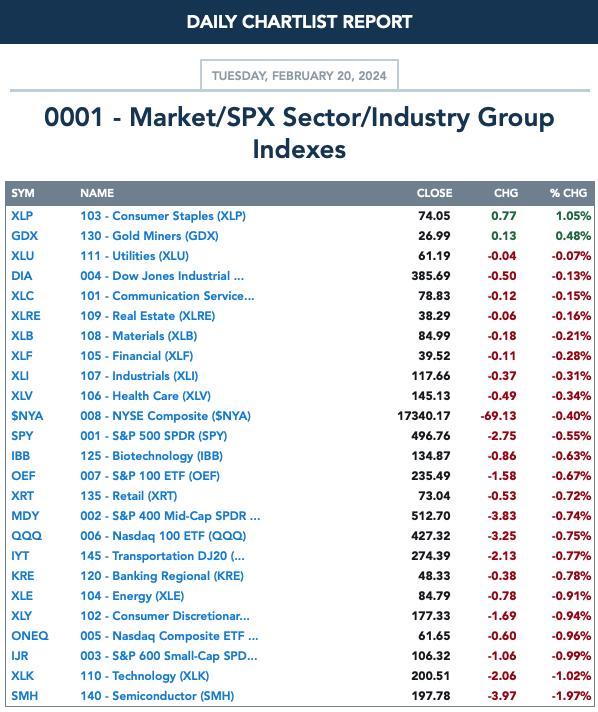Open the XLP symbol link

(22, 216)
